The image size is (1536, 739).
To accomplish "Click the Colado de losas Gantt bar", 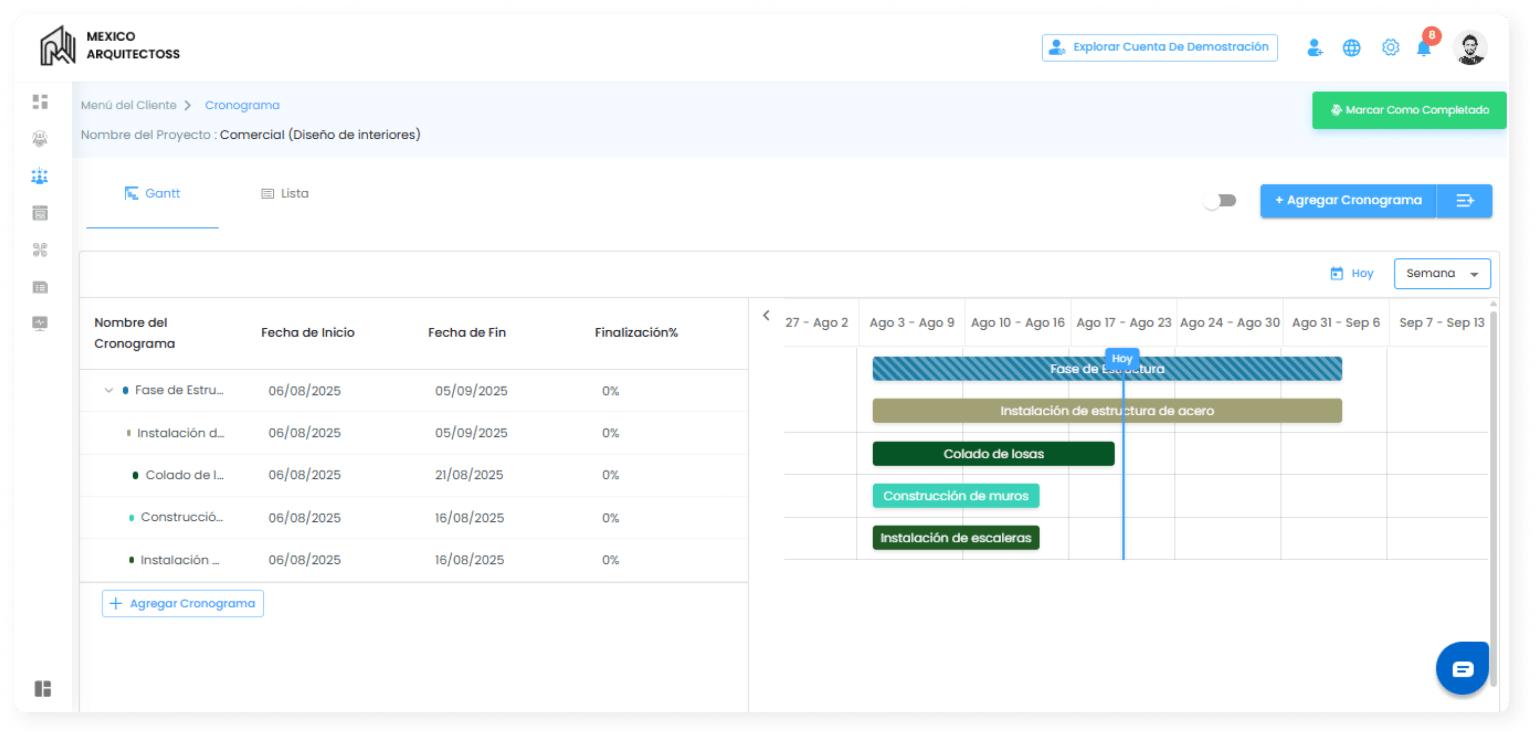I will tap(993, 454).
